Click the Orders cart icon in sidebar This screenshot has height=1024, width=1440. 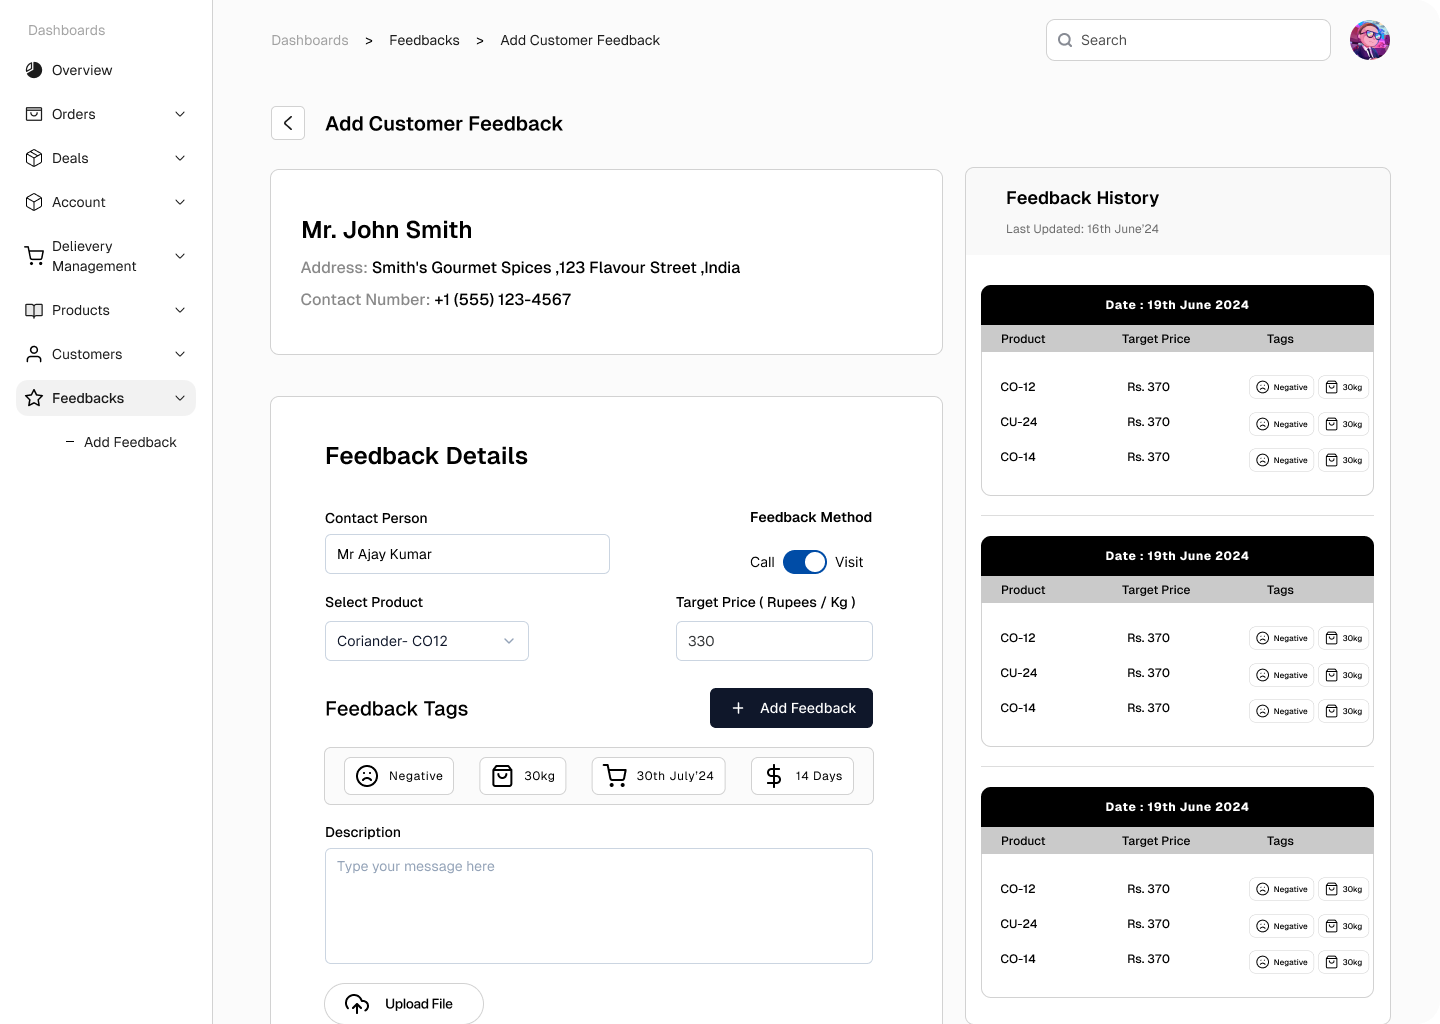[x=33, y=114]
